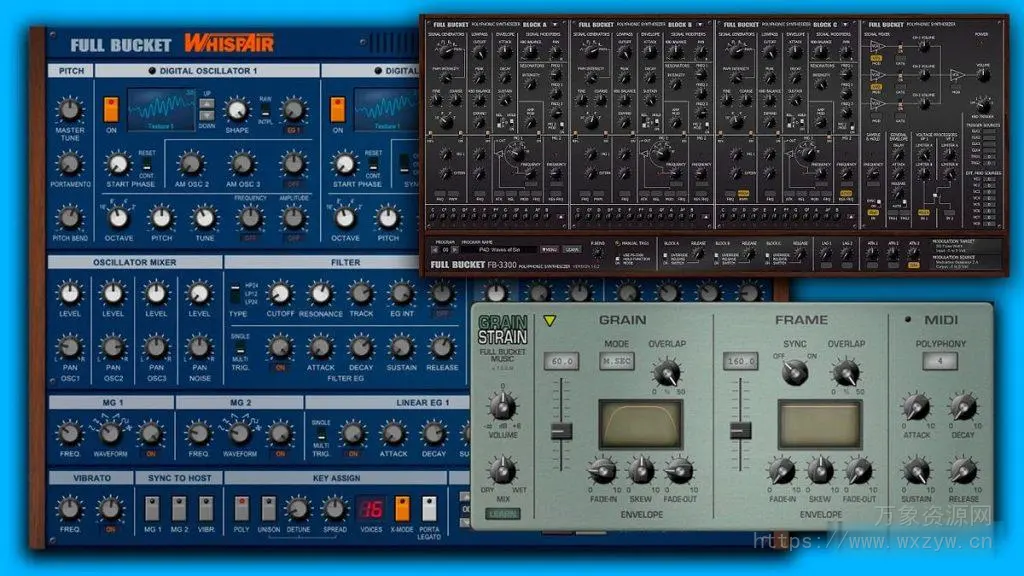Image resolution: width=1024 pixels, height=576 pixels.
Task: Open the MIDI Polyphony value selector
Action: (x=939, y=361)
